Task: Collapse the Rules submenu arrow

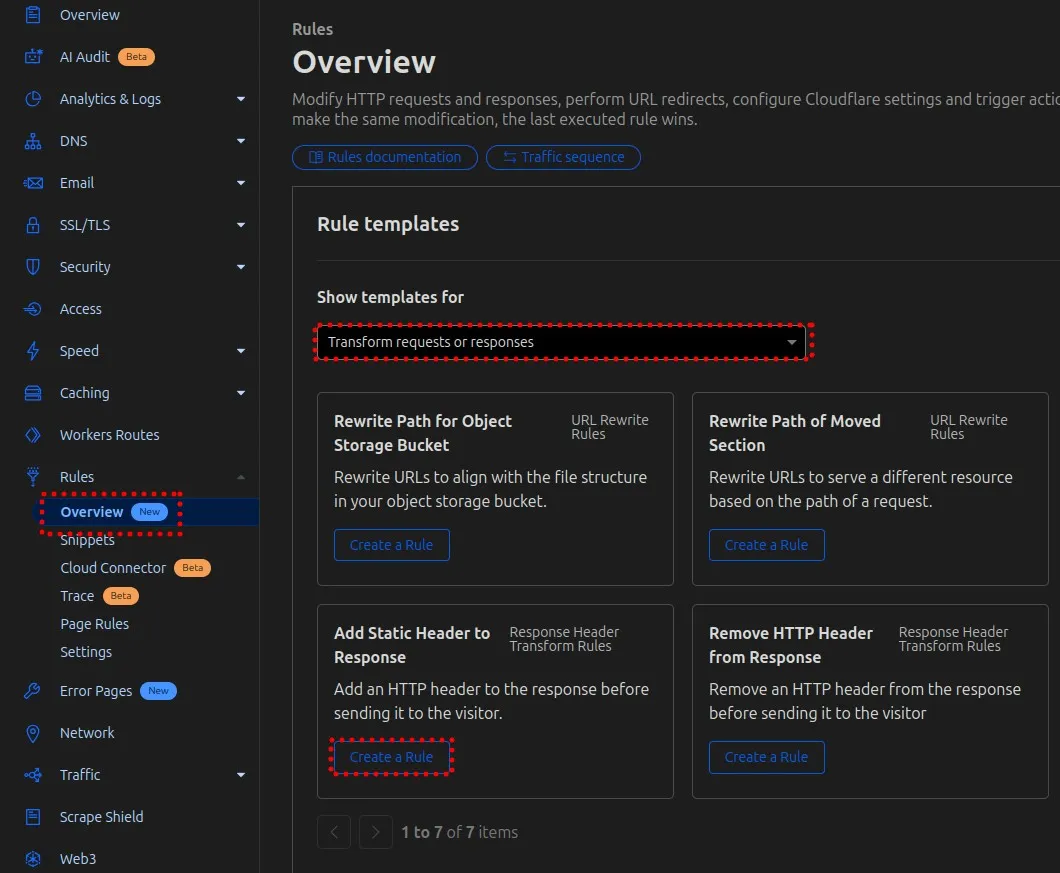Action: point(241,477)
